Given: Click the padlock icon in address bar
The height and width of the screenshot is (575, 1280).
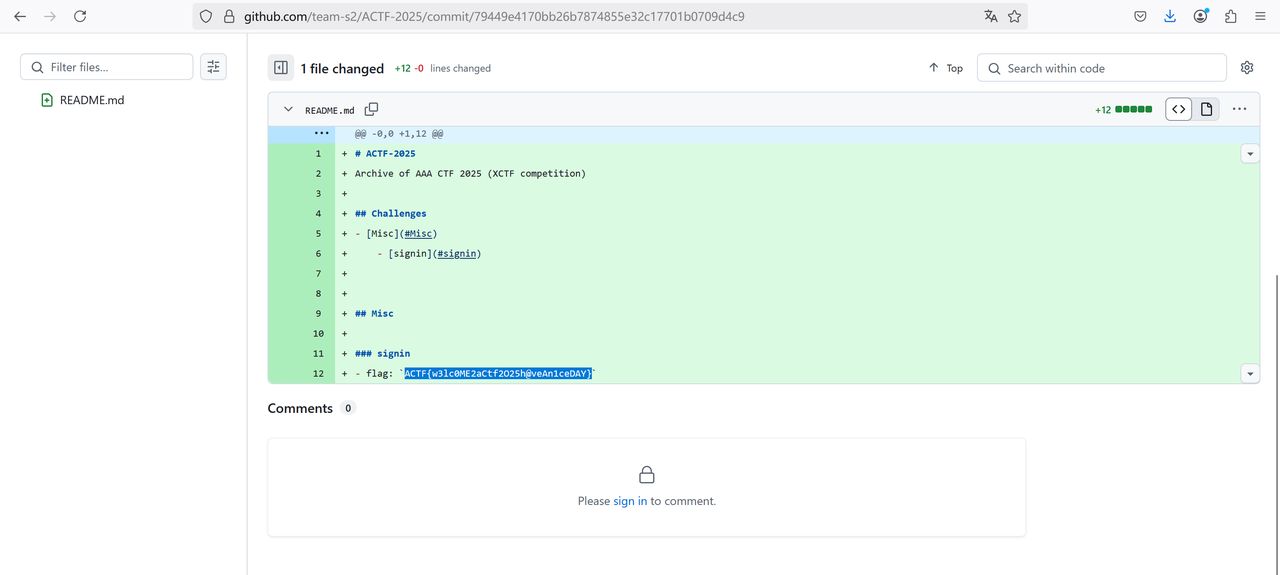Looking at the screenshot, I should tap(229, 16).
